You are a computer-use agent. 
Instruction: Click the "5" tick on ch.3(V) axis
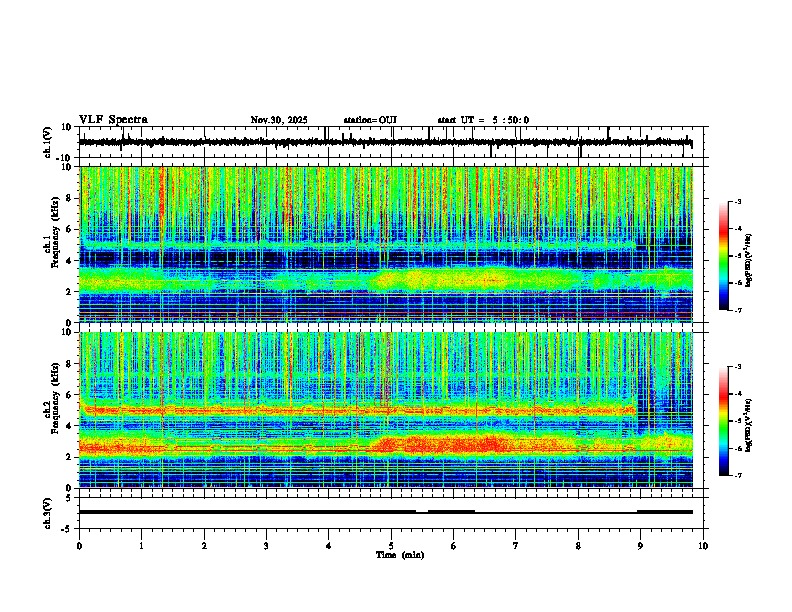click(x=70, y=498)
